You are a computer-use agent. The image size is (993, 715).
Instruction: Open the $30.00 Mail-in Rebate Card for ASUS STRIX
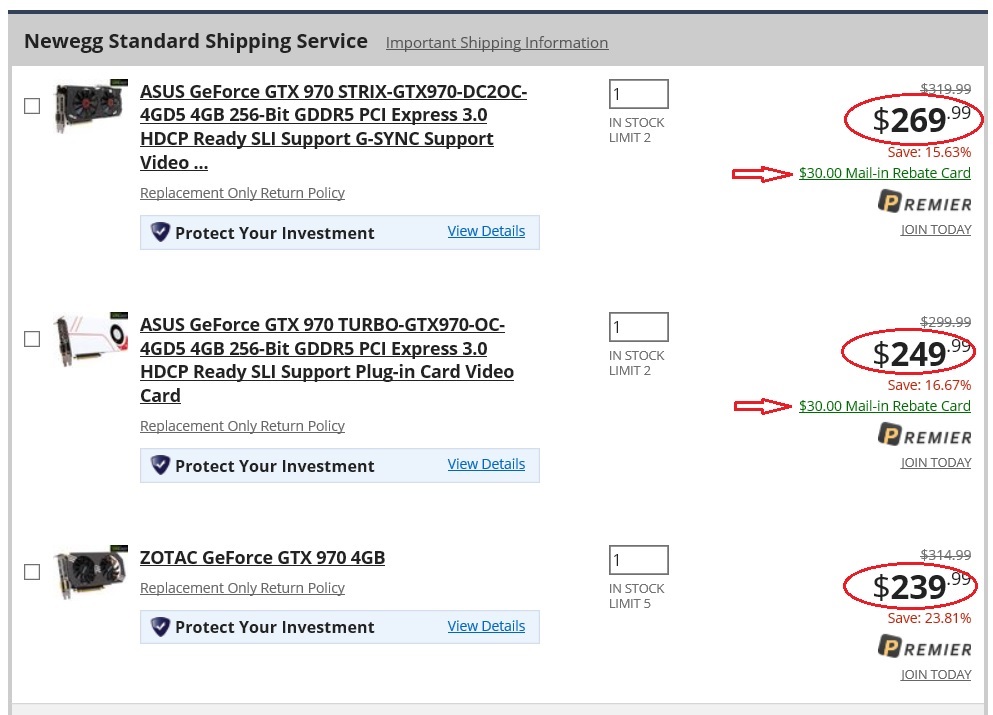[885, 173]
